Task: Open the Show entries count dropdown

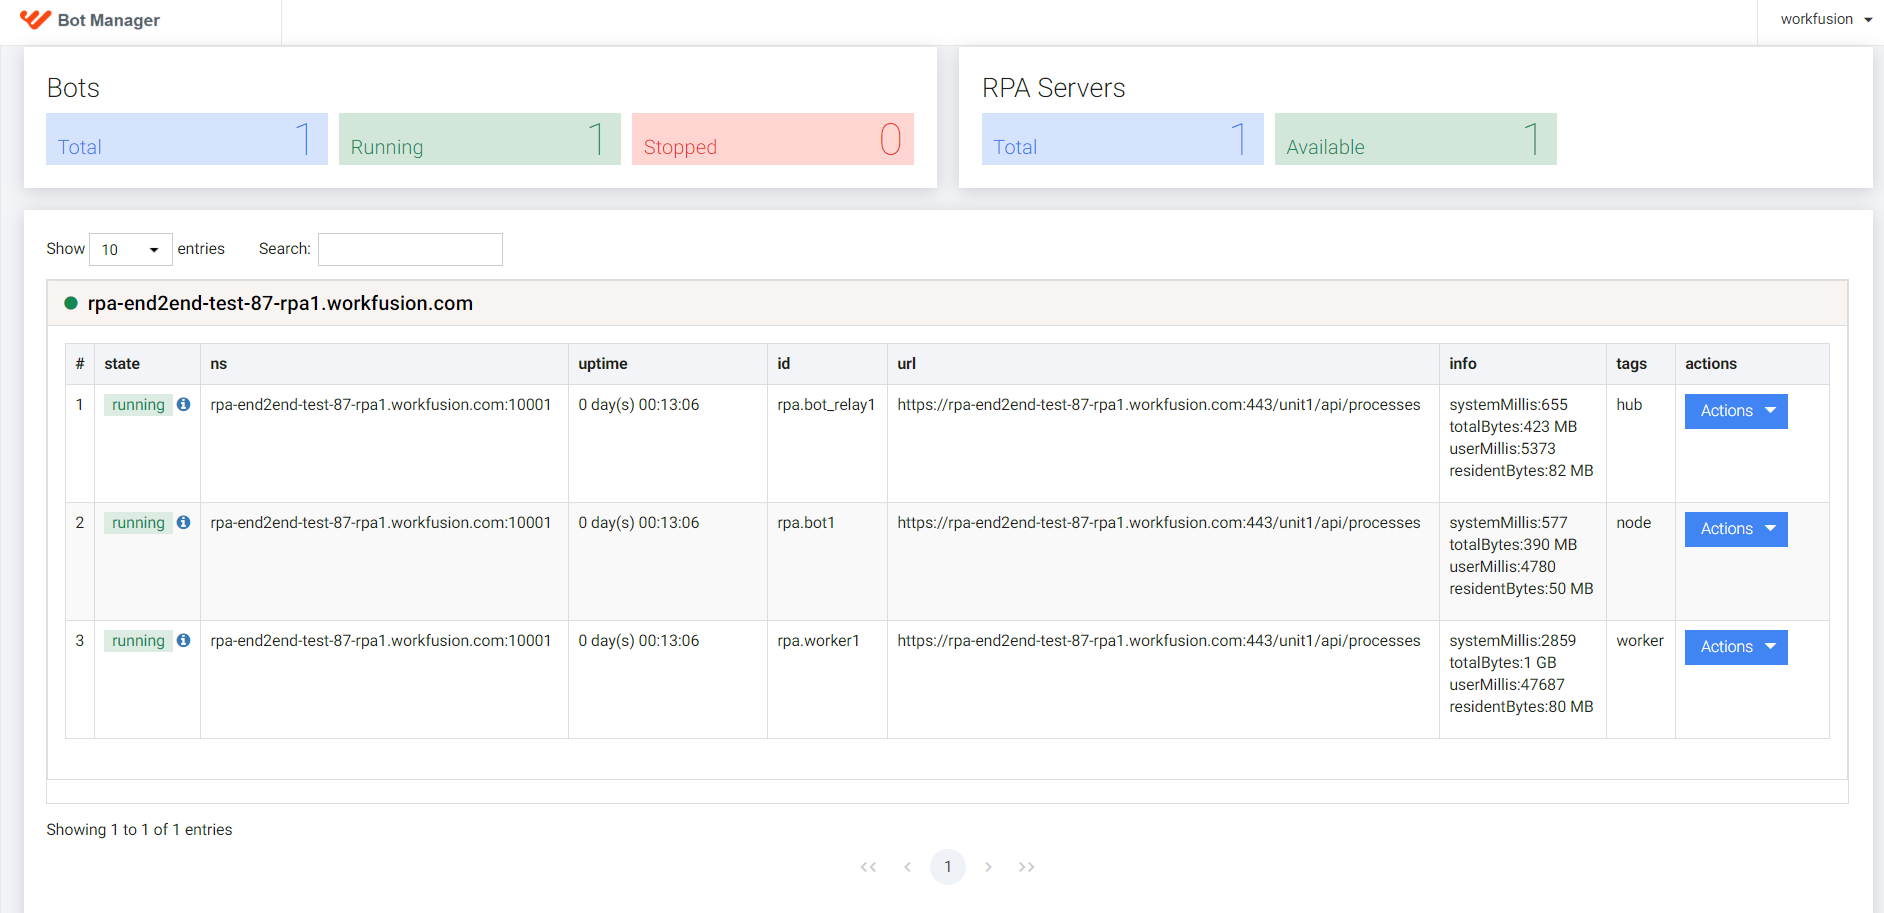Action: tap(131, 249)
